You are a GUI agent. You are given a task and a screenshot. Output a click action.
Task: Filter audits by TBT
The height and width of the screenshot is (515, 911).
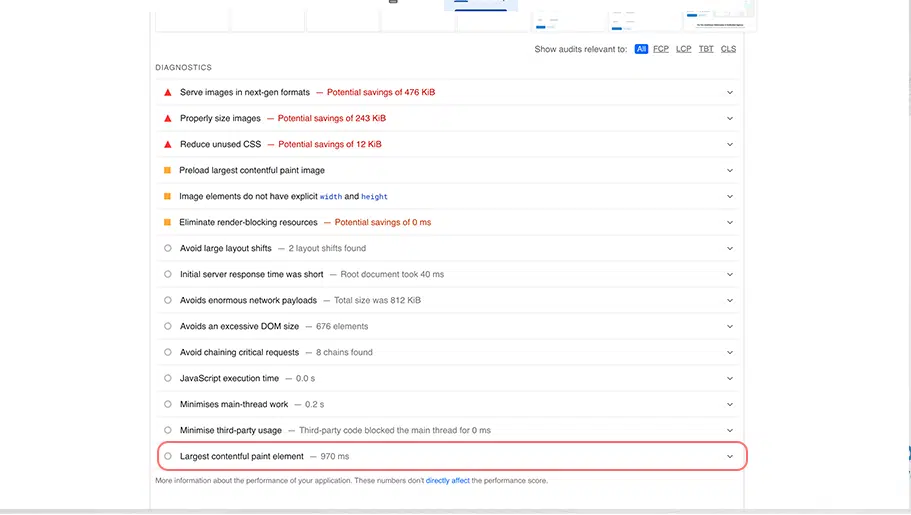tap(706, 49)
